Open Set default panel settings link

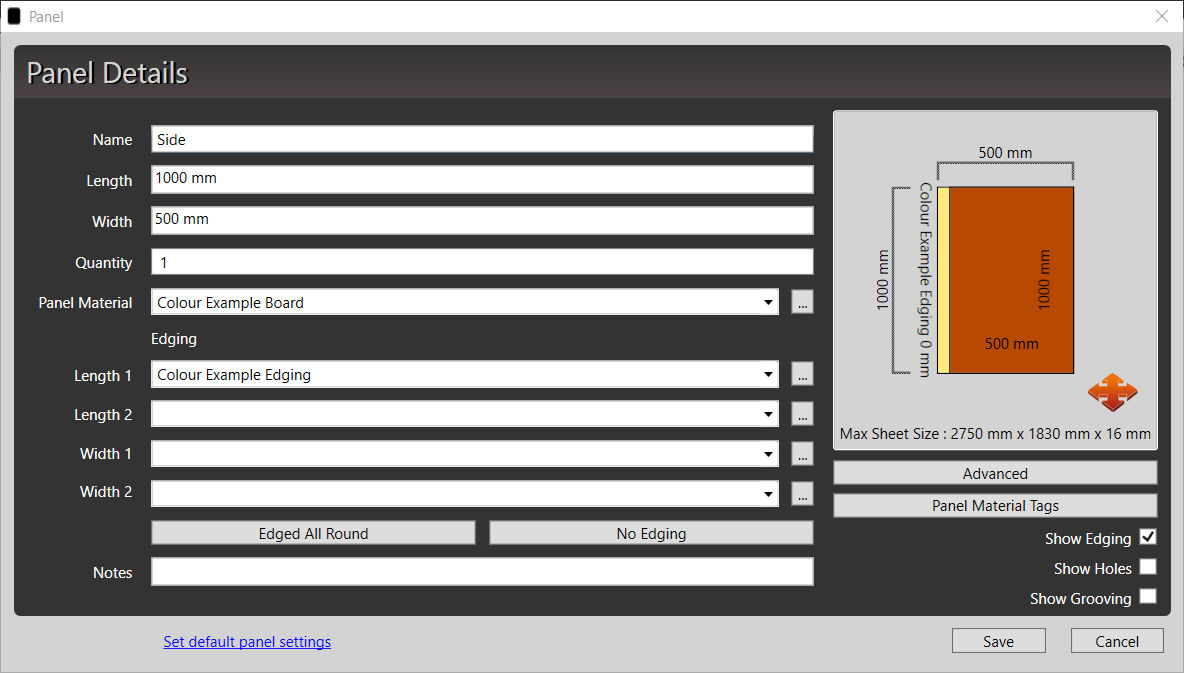click(x=247, y=641)
